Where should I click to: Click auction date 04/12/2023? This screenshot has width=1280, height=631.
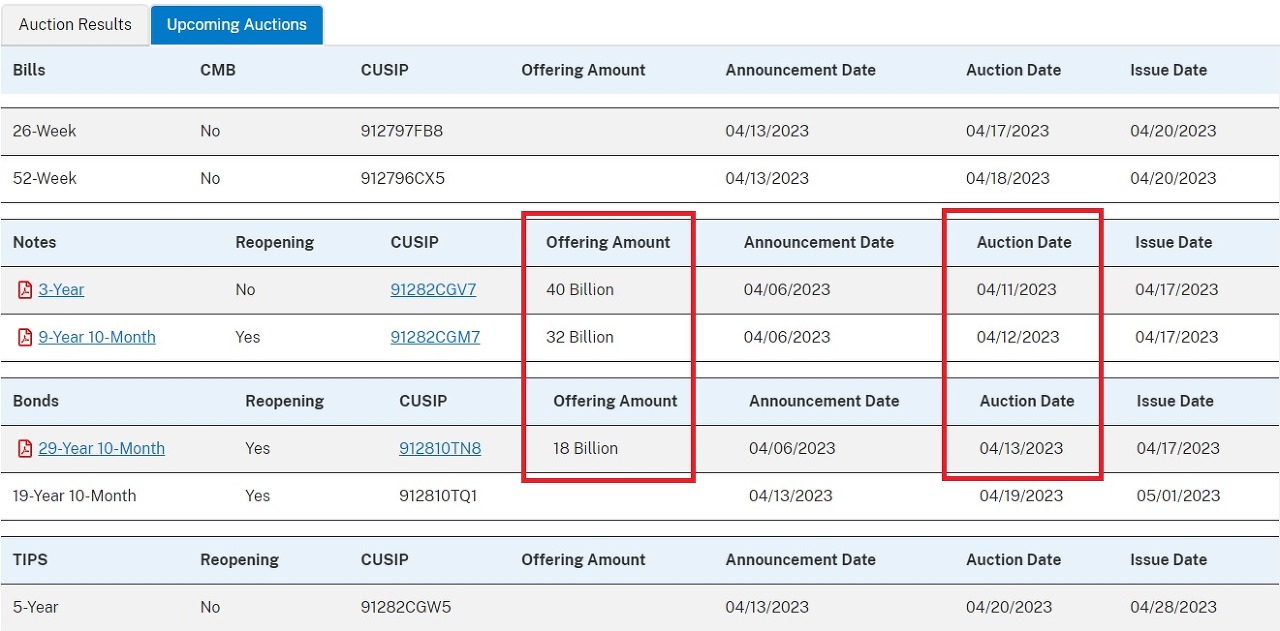1018,337
